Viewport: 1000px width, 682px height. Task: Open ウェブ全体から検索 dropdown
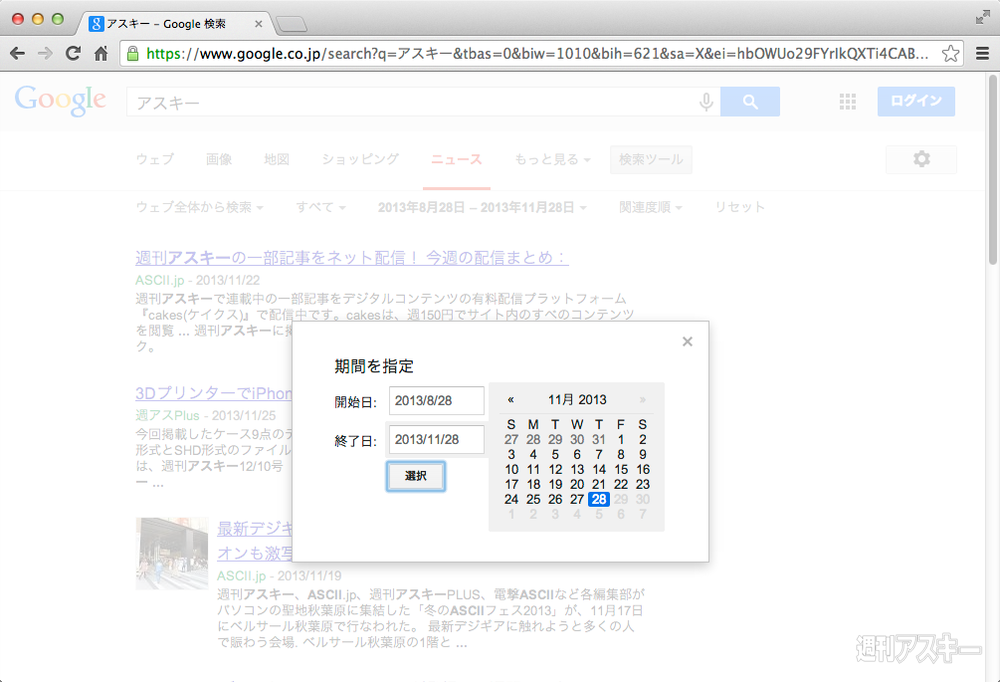coord(200,207)
